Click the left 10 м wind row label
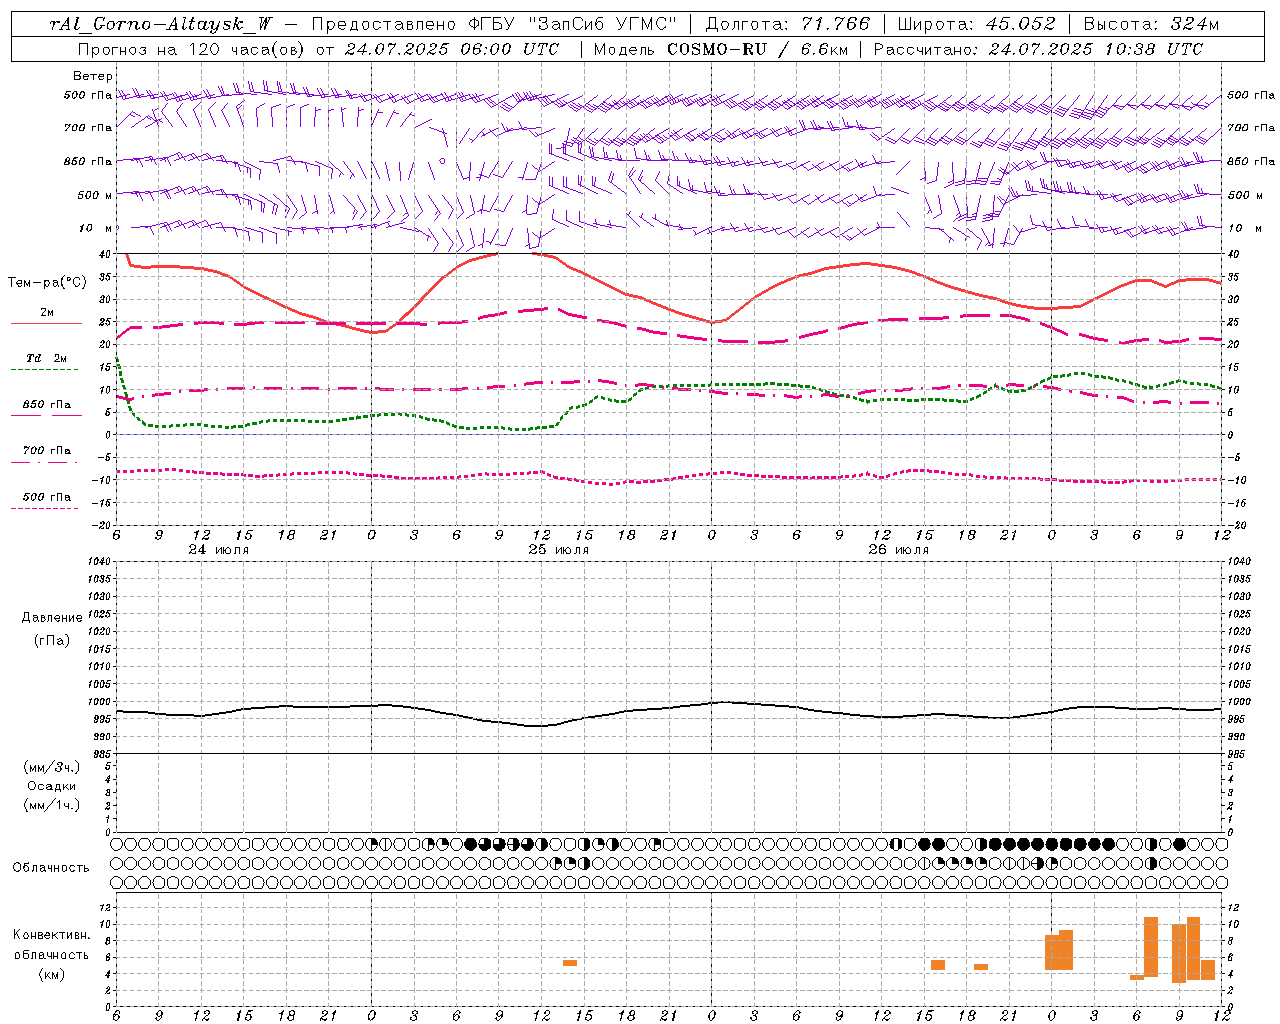This screenshot has height=1024, width=1280. (x=96, y=228)
